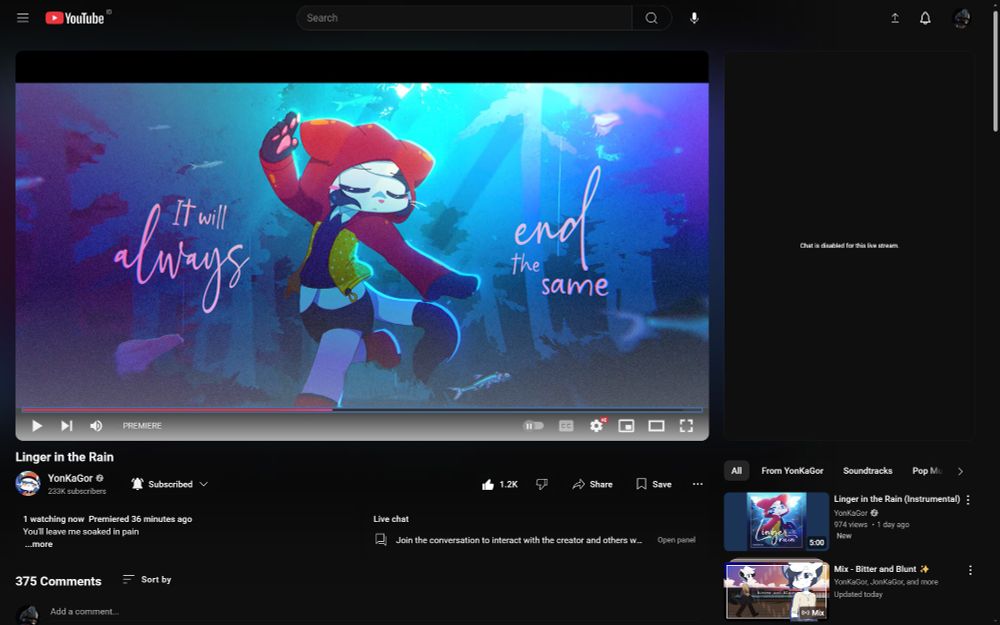This screenshot has width=1000, height=625.
Task: Select From YonKaGor chip
Action: [x=792, y=471]
